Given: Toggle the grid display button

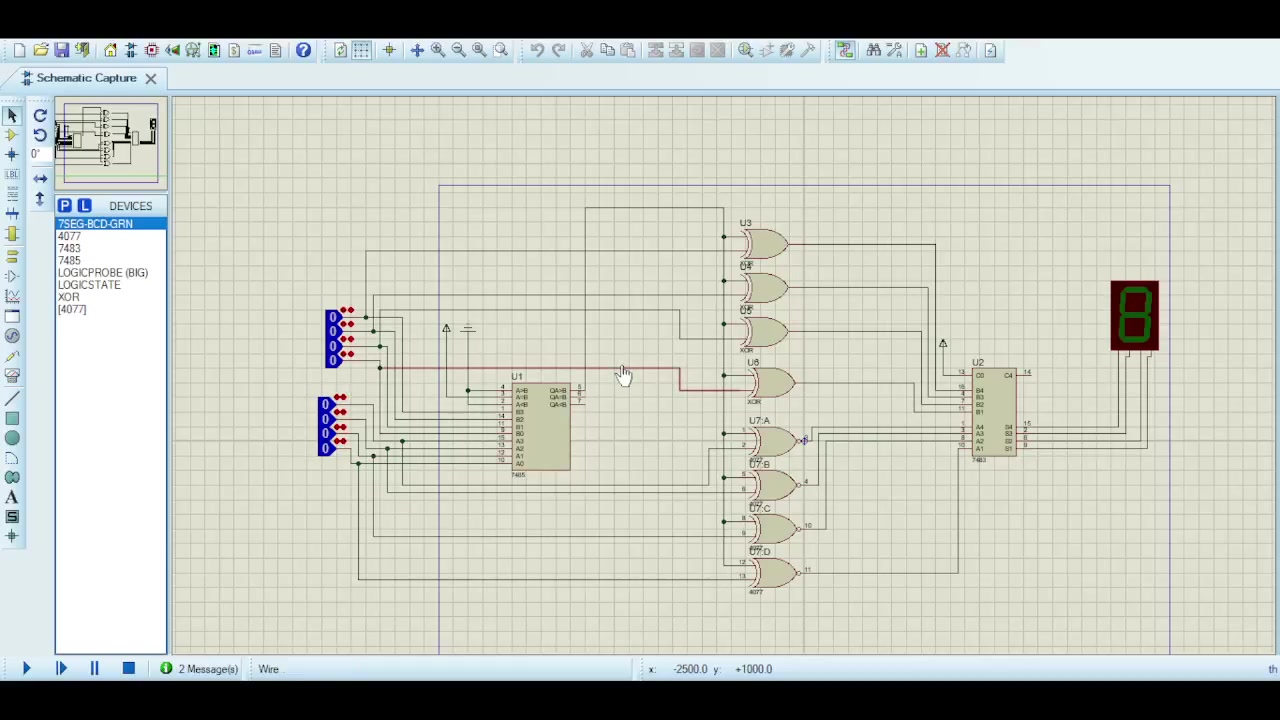Looking at the screenshot, I should [x=362, y=50].
